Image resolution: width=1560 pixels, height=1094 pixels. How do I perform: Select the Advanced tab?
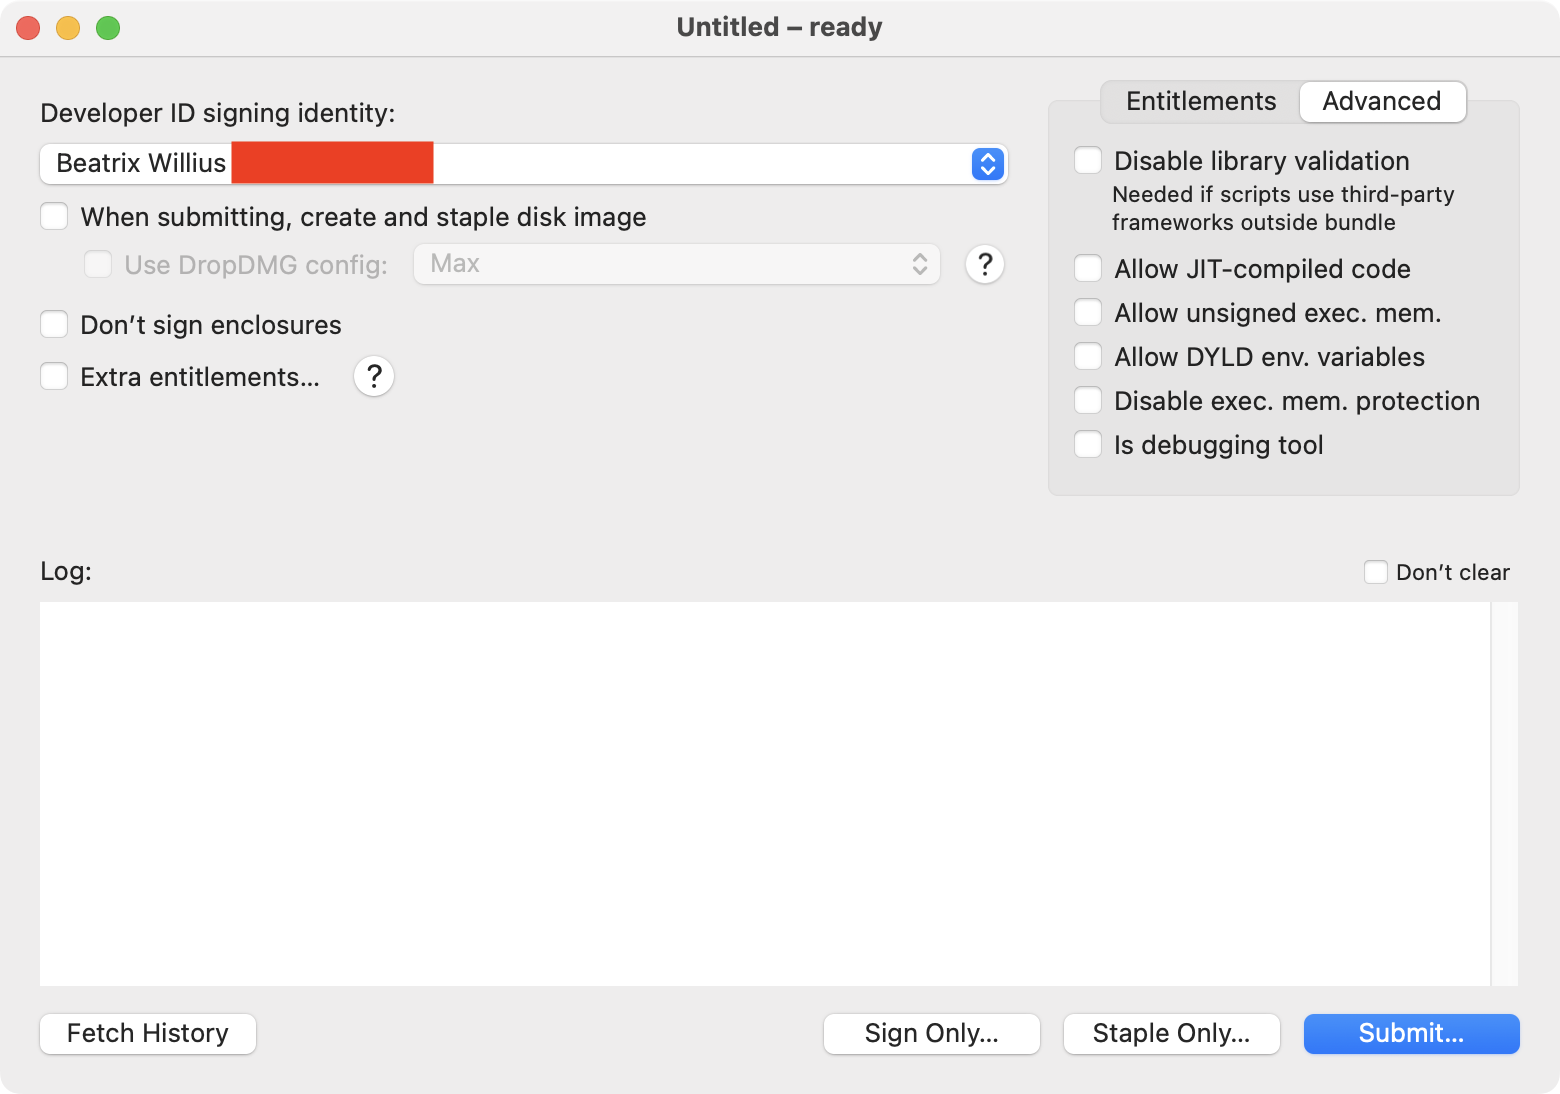[x=1382, y=102]
